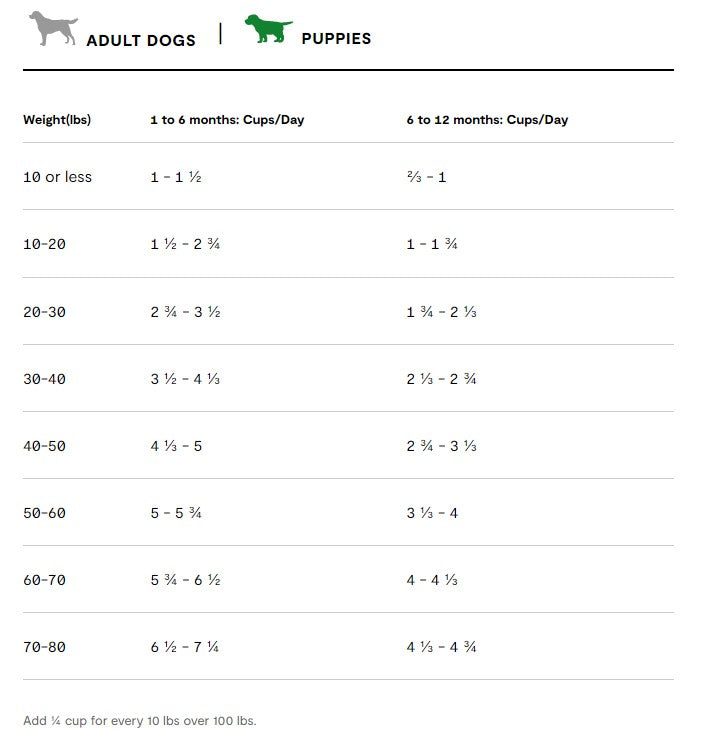The height and width of the screenshot is (729, 714).
Task: Click the 6 ½ - 7 ¼ cups value
Action: point(185,647)
